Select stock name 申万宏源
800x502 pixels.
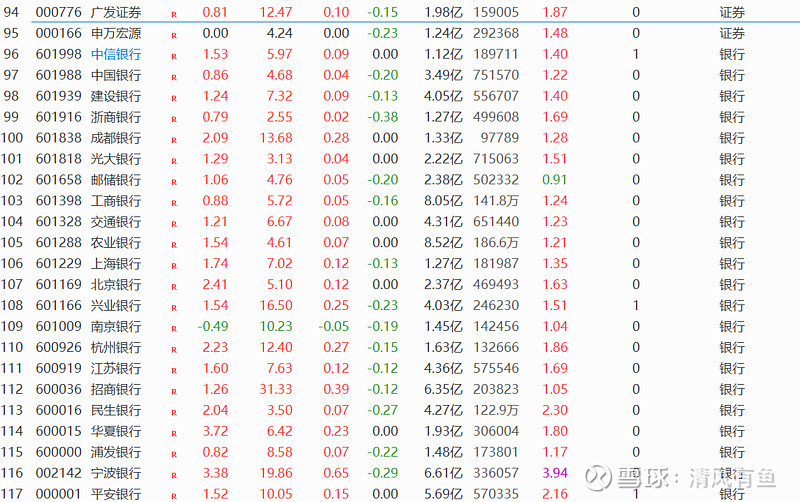[x=116, y=33]
